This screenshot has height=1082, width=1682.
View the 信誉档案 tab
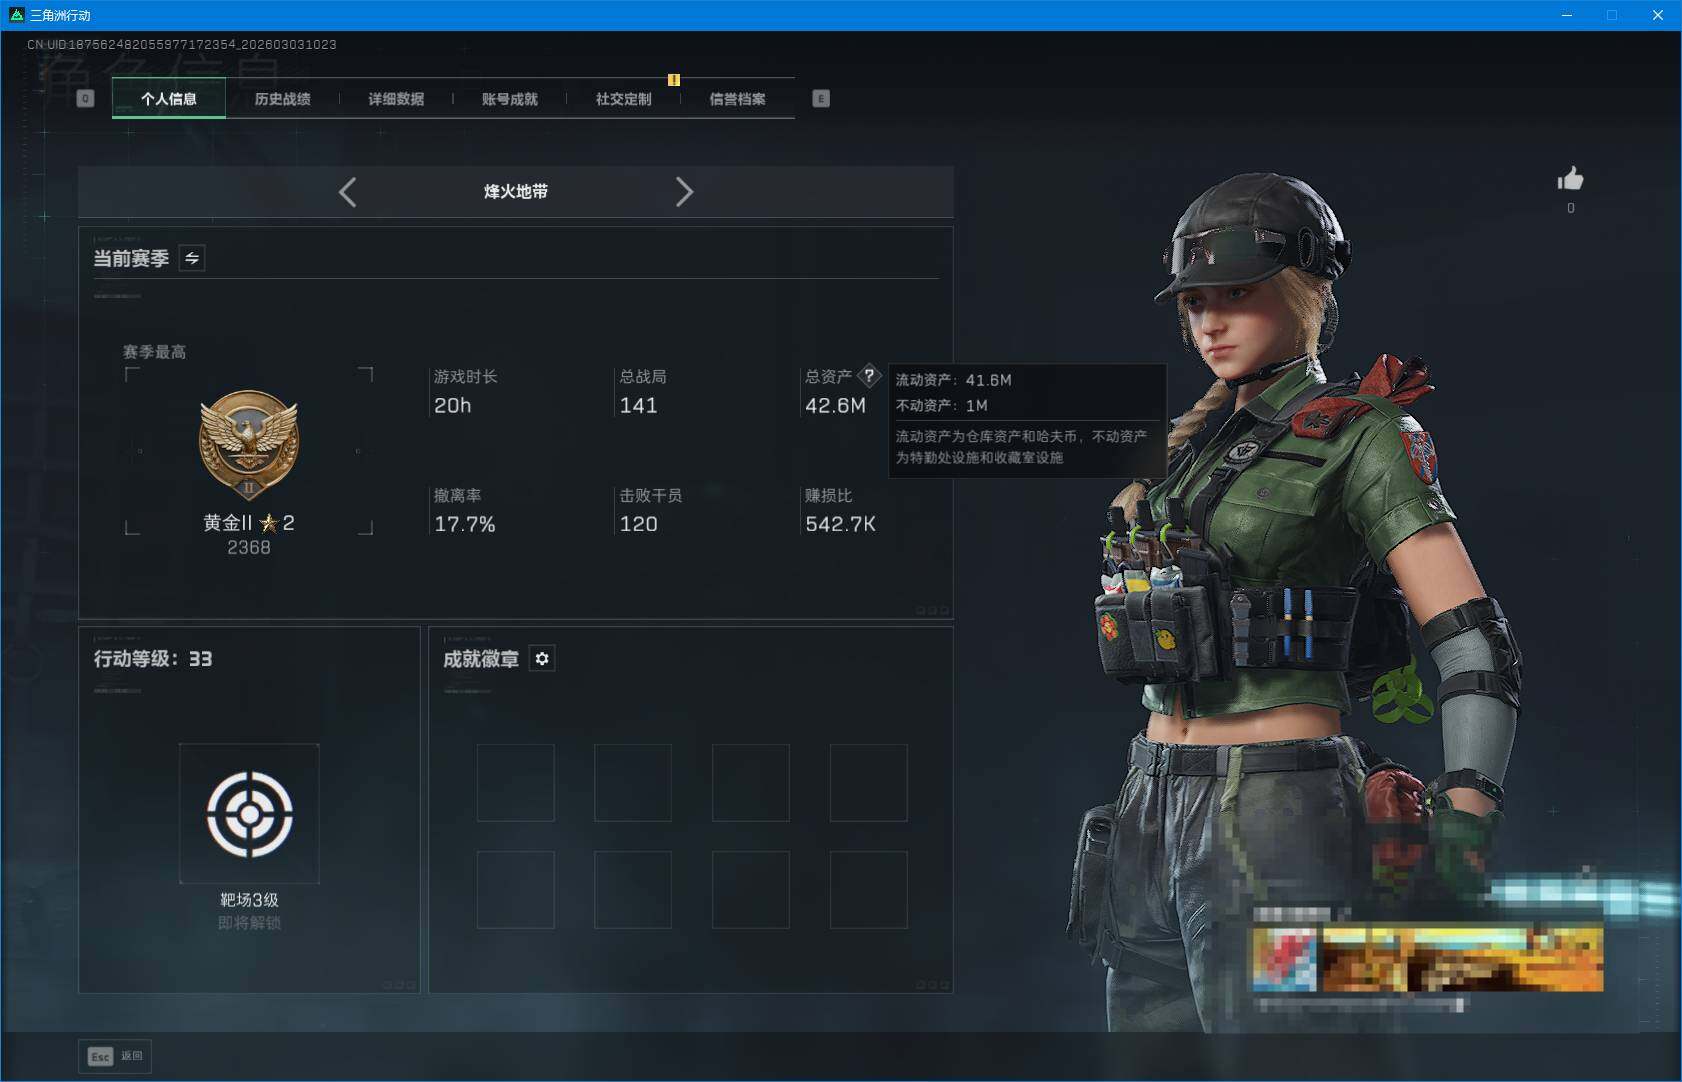pyautogui.click(x=739, y=99)
